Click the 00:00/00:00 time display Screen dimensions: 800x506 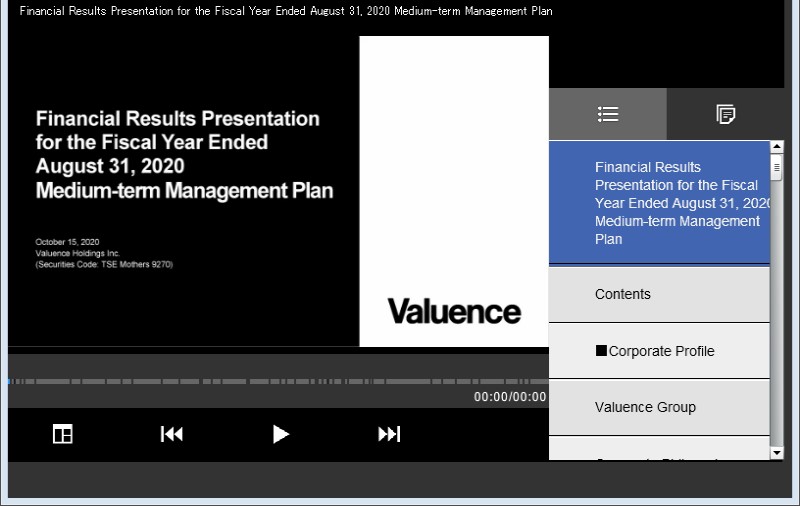(510, 397)
